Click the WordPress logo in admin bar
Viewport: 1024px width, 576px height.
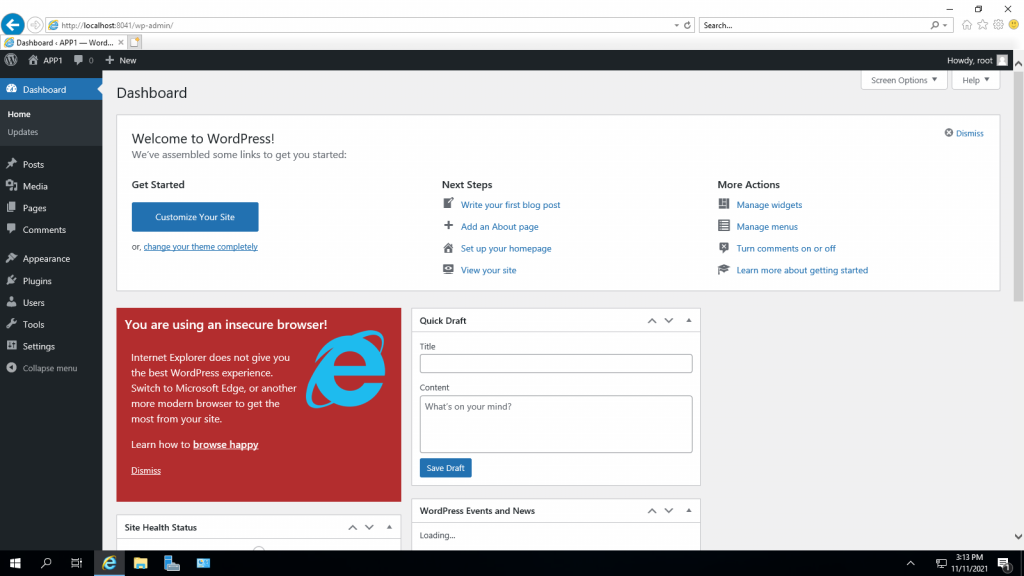[x=11, y=60]
